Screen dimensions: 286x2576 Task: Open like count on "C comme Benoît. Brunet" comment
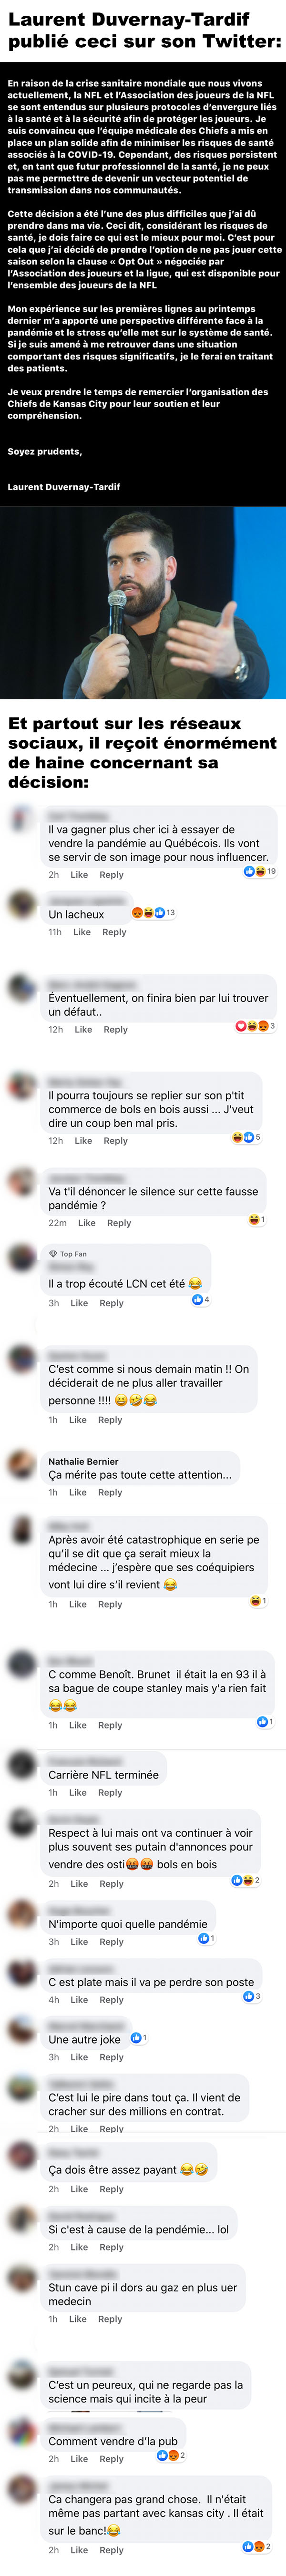pyautogui.click(x=265, y=1721)
